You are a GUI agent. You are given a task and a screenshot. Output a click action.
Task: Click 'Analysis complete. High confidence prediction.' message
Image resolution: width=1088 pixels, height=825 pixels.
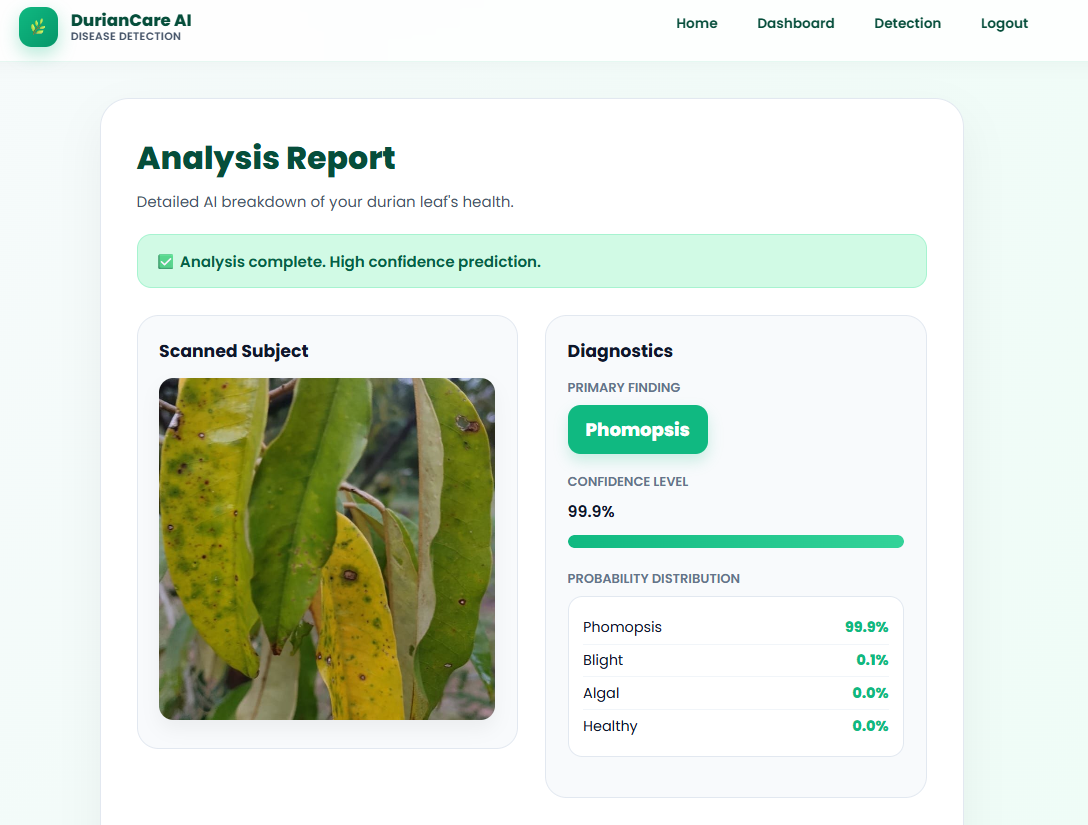(360, 262)
